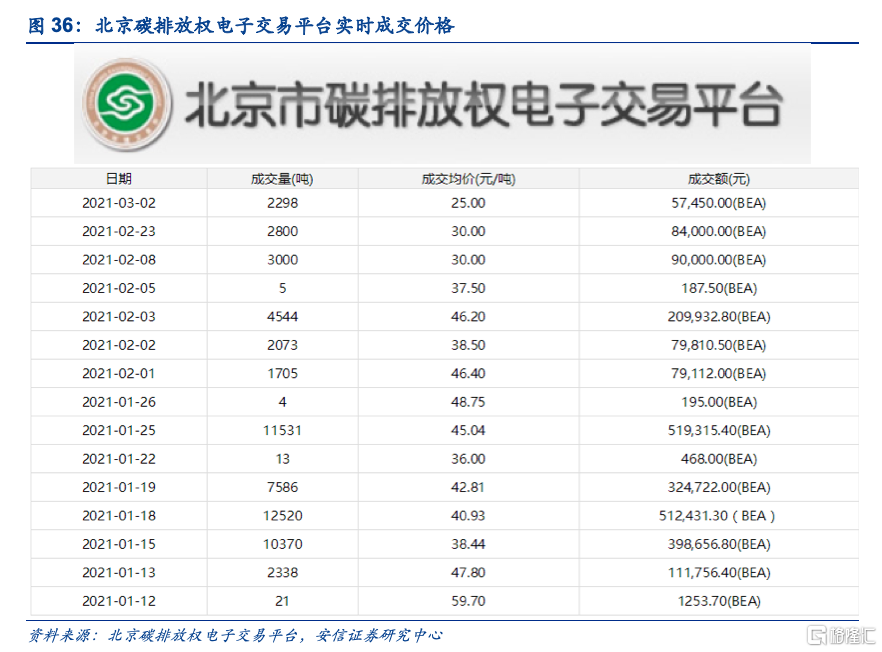The image size is (882, 652).
Task: Pick the average price 47.80
Action: point(468,573)
